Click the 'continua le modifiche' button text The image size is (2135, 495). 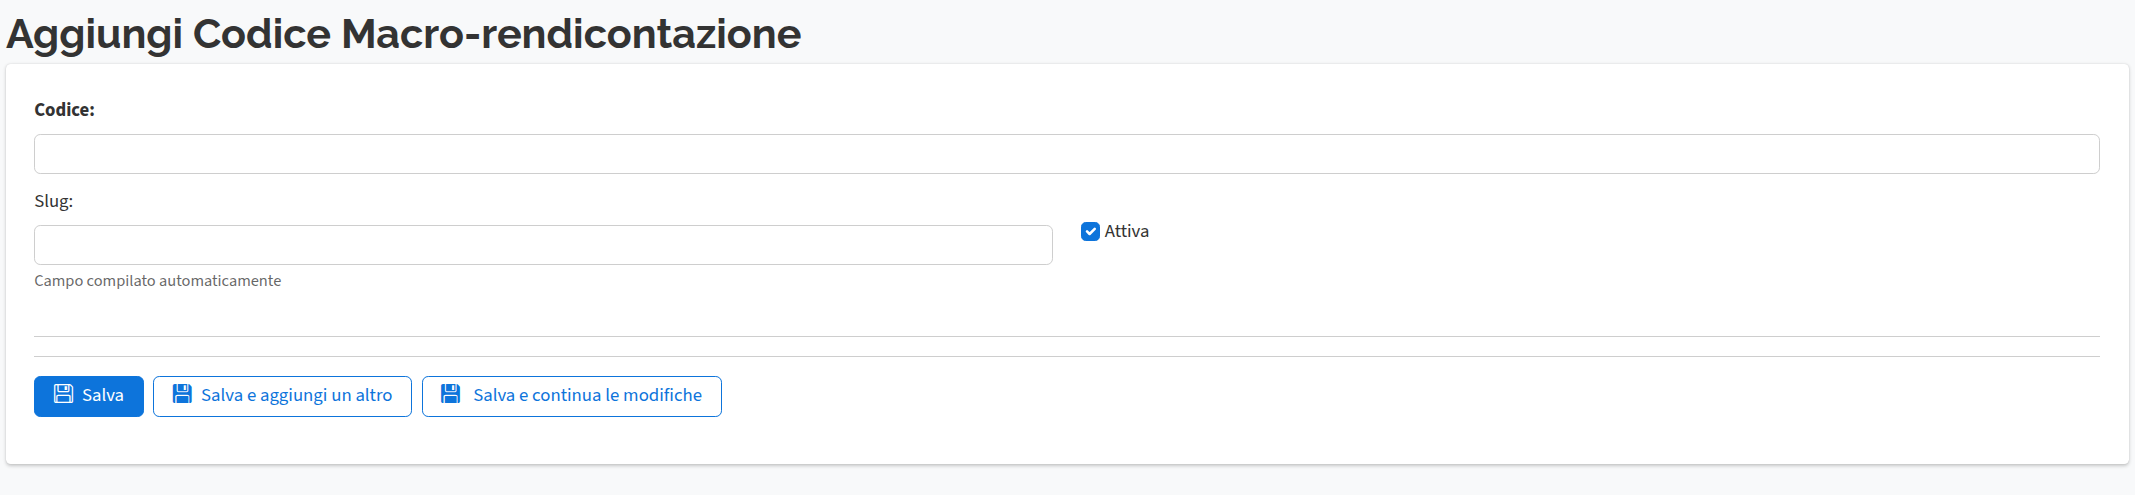pyautogui.click(x=617, y=396)
